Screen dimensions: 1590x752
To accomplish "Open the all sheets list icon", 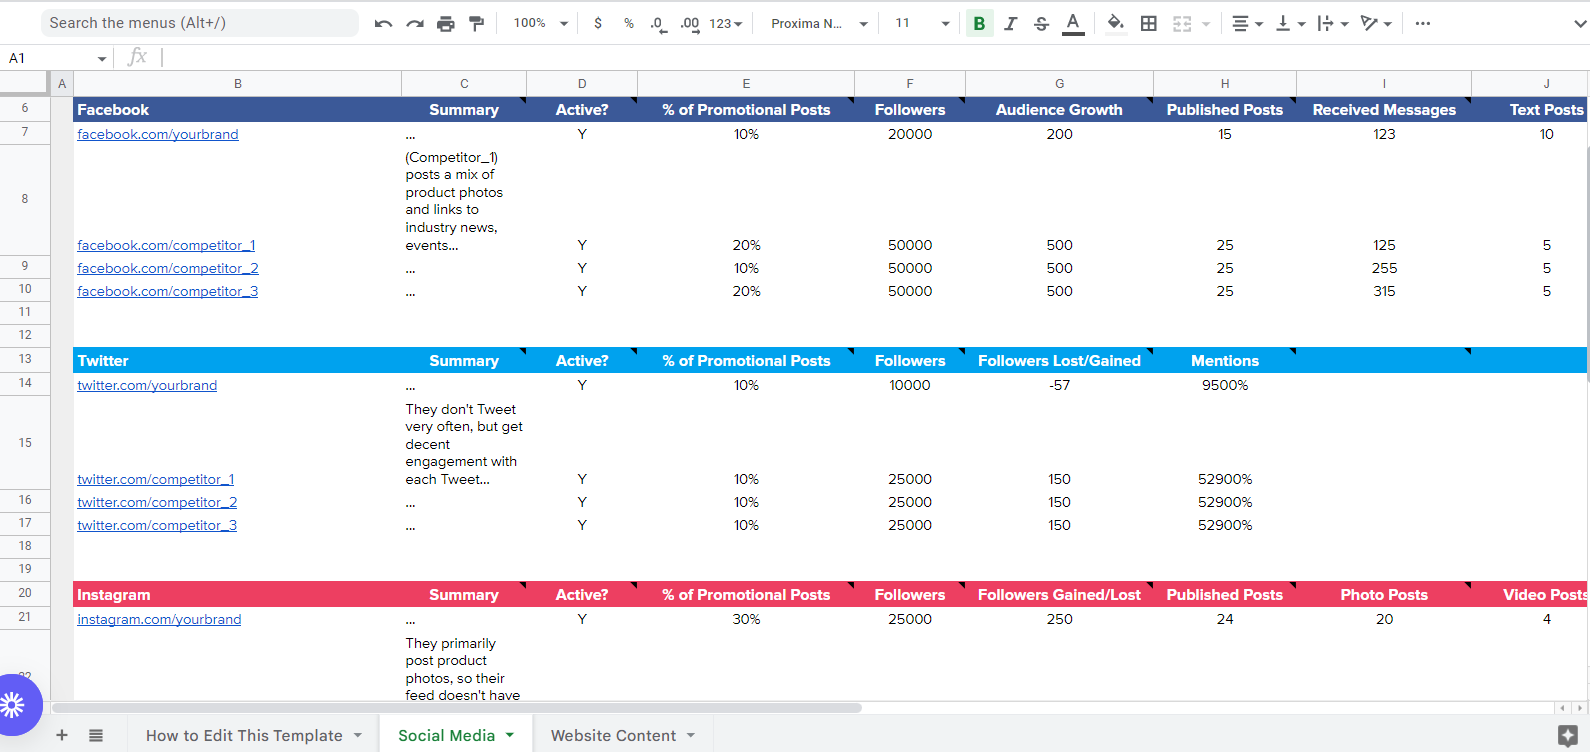I will click(x=96, y=735).
